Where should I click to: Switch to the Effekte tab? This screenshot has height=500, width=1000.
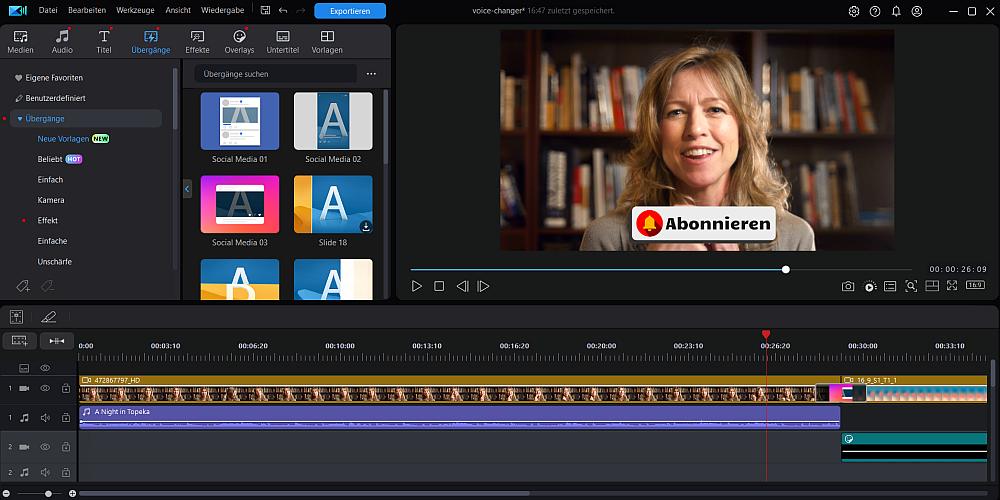[x=197, y=41]
